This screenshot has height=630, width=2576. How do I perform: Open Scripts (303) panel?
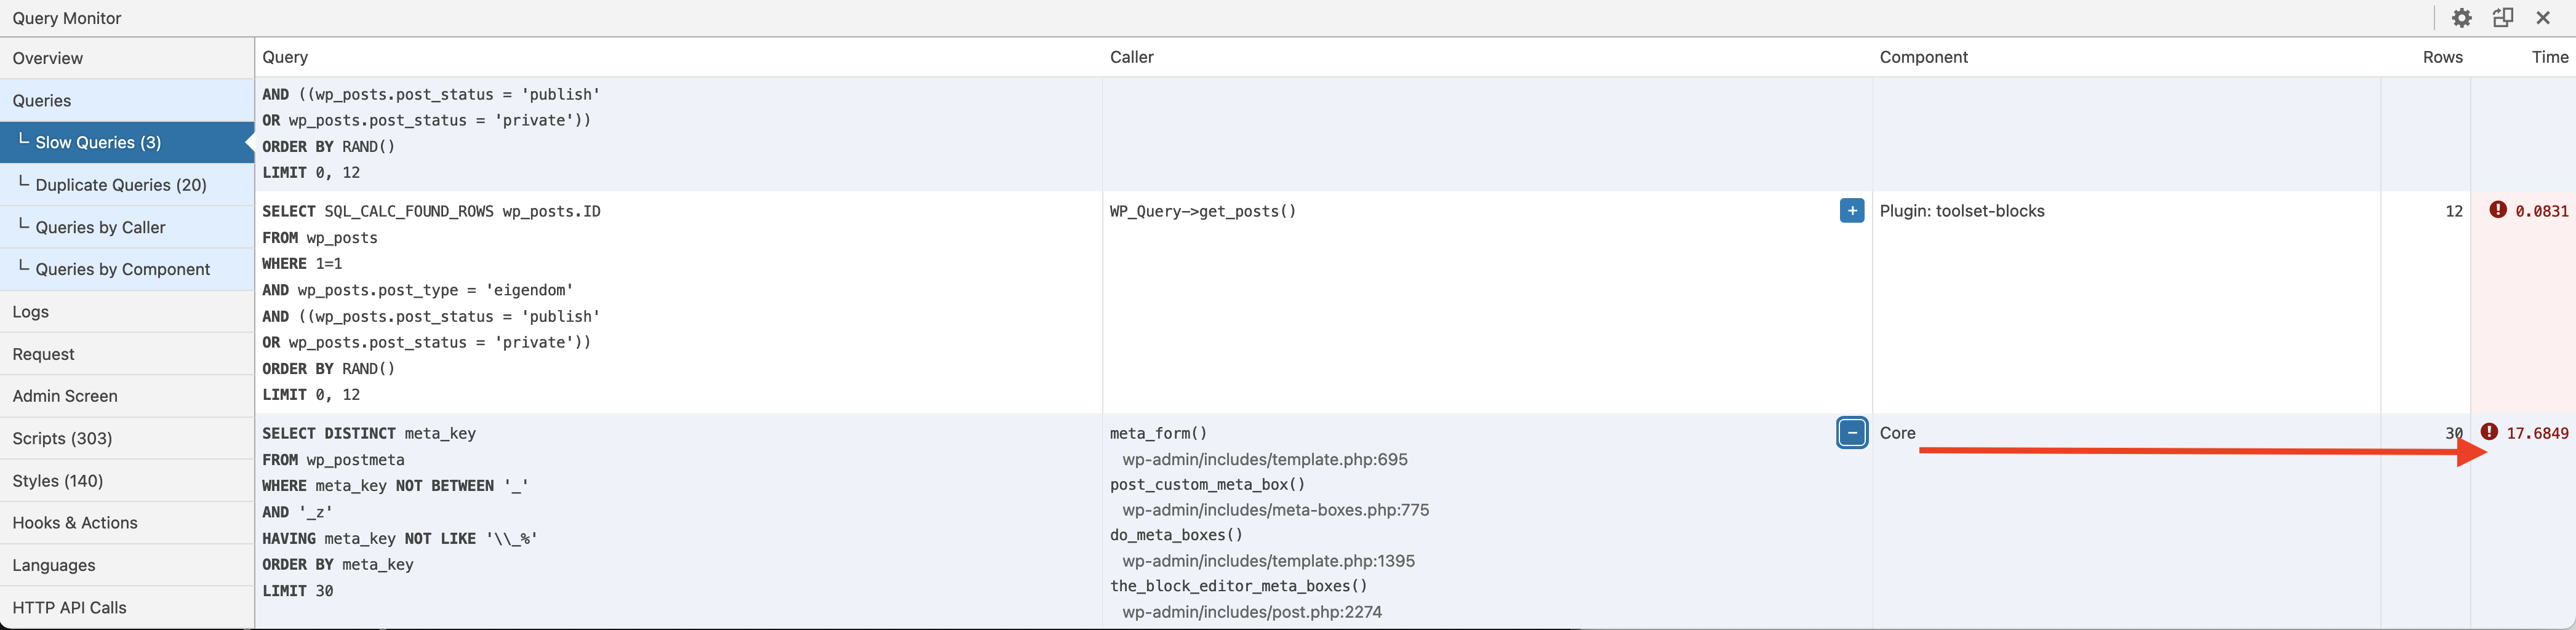pyautogui.click(x=127, y=438)
